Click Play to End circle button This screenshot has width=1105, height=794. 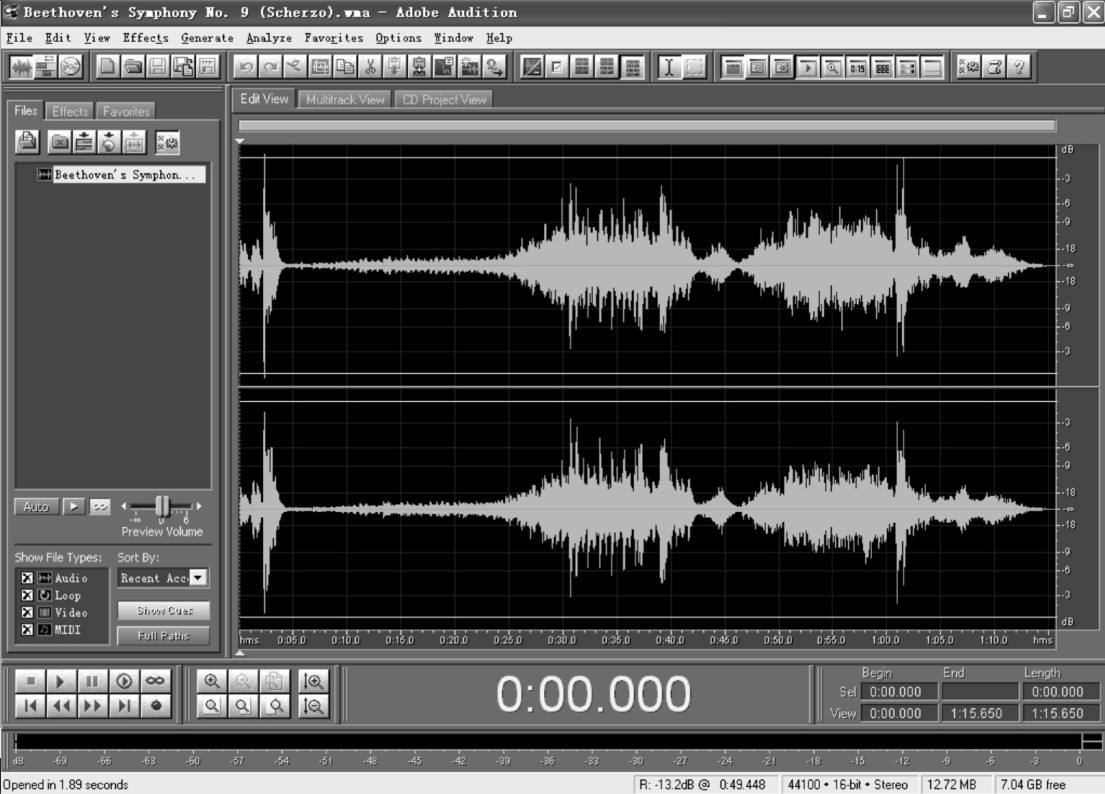[124, 681]
